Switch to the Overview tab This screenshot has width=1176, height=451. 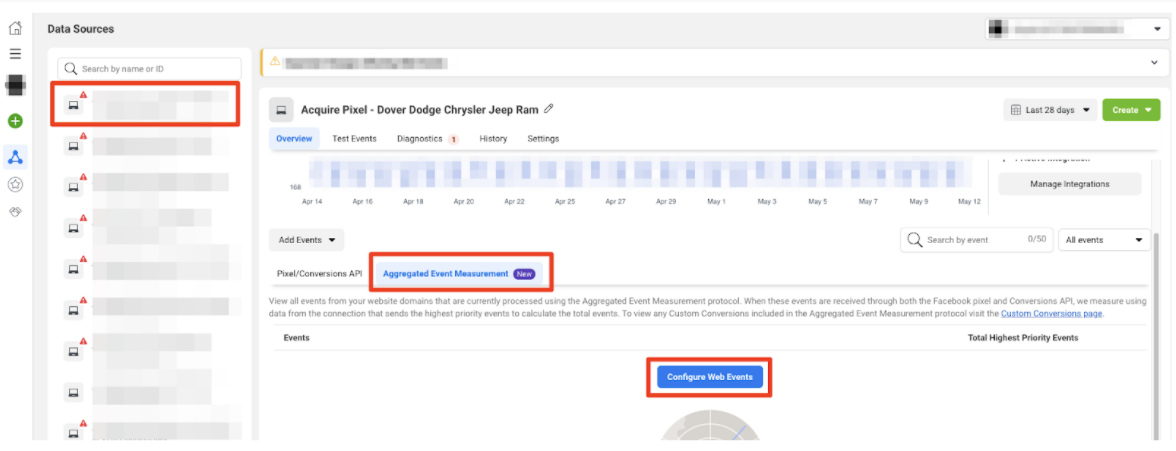point(294,139)
